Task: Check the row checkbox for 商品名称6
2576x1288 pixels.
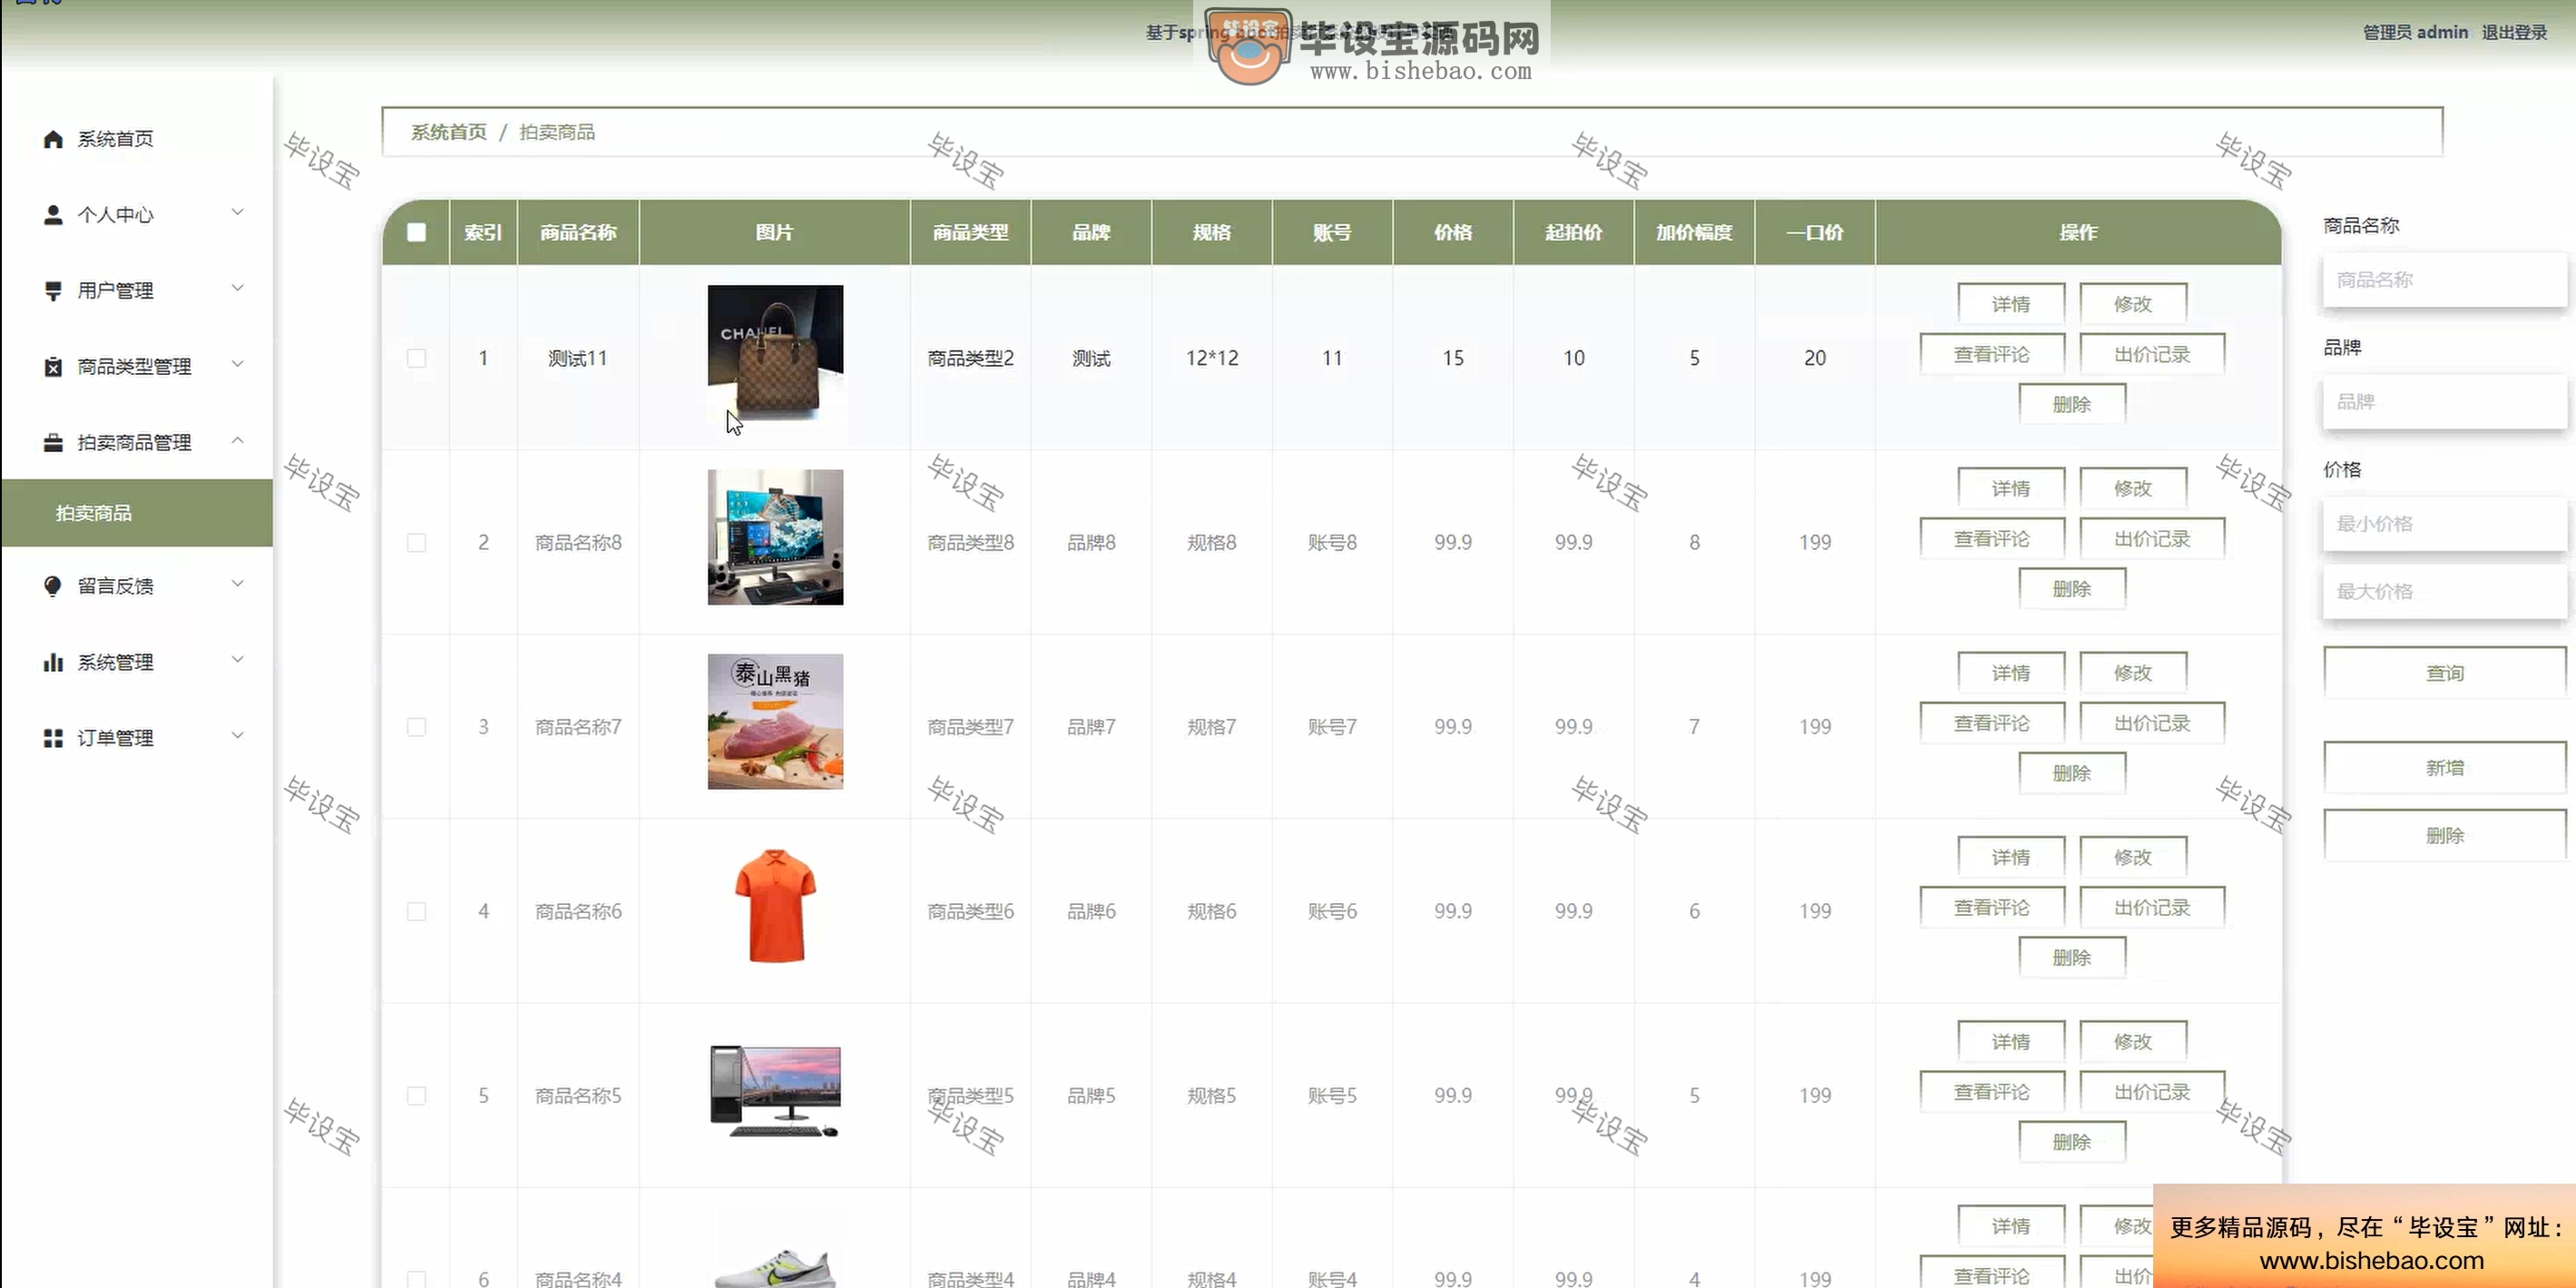Action: [416, 911]
